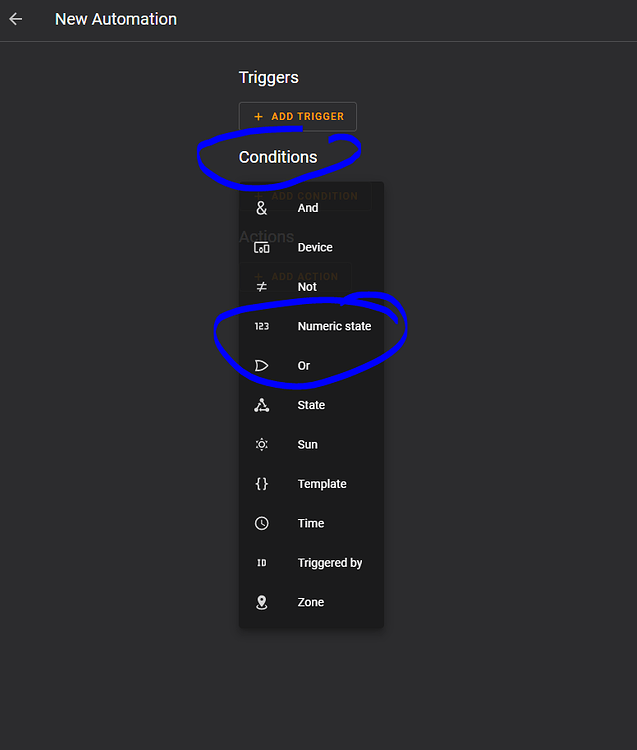Select the Template condition type

(322, 484)
